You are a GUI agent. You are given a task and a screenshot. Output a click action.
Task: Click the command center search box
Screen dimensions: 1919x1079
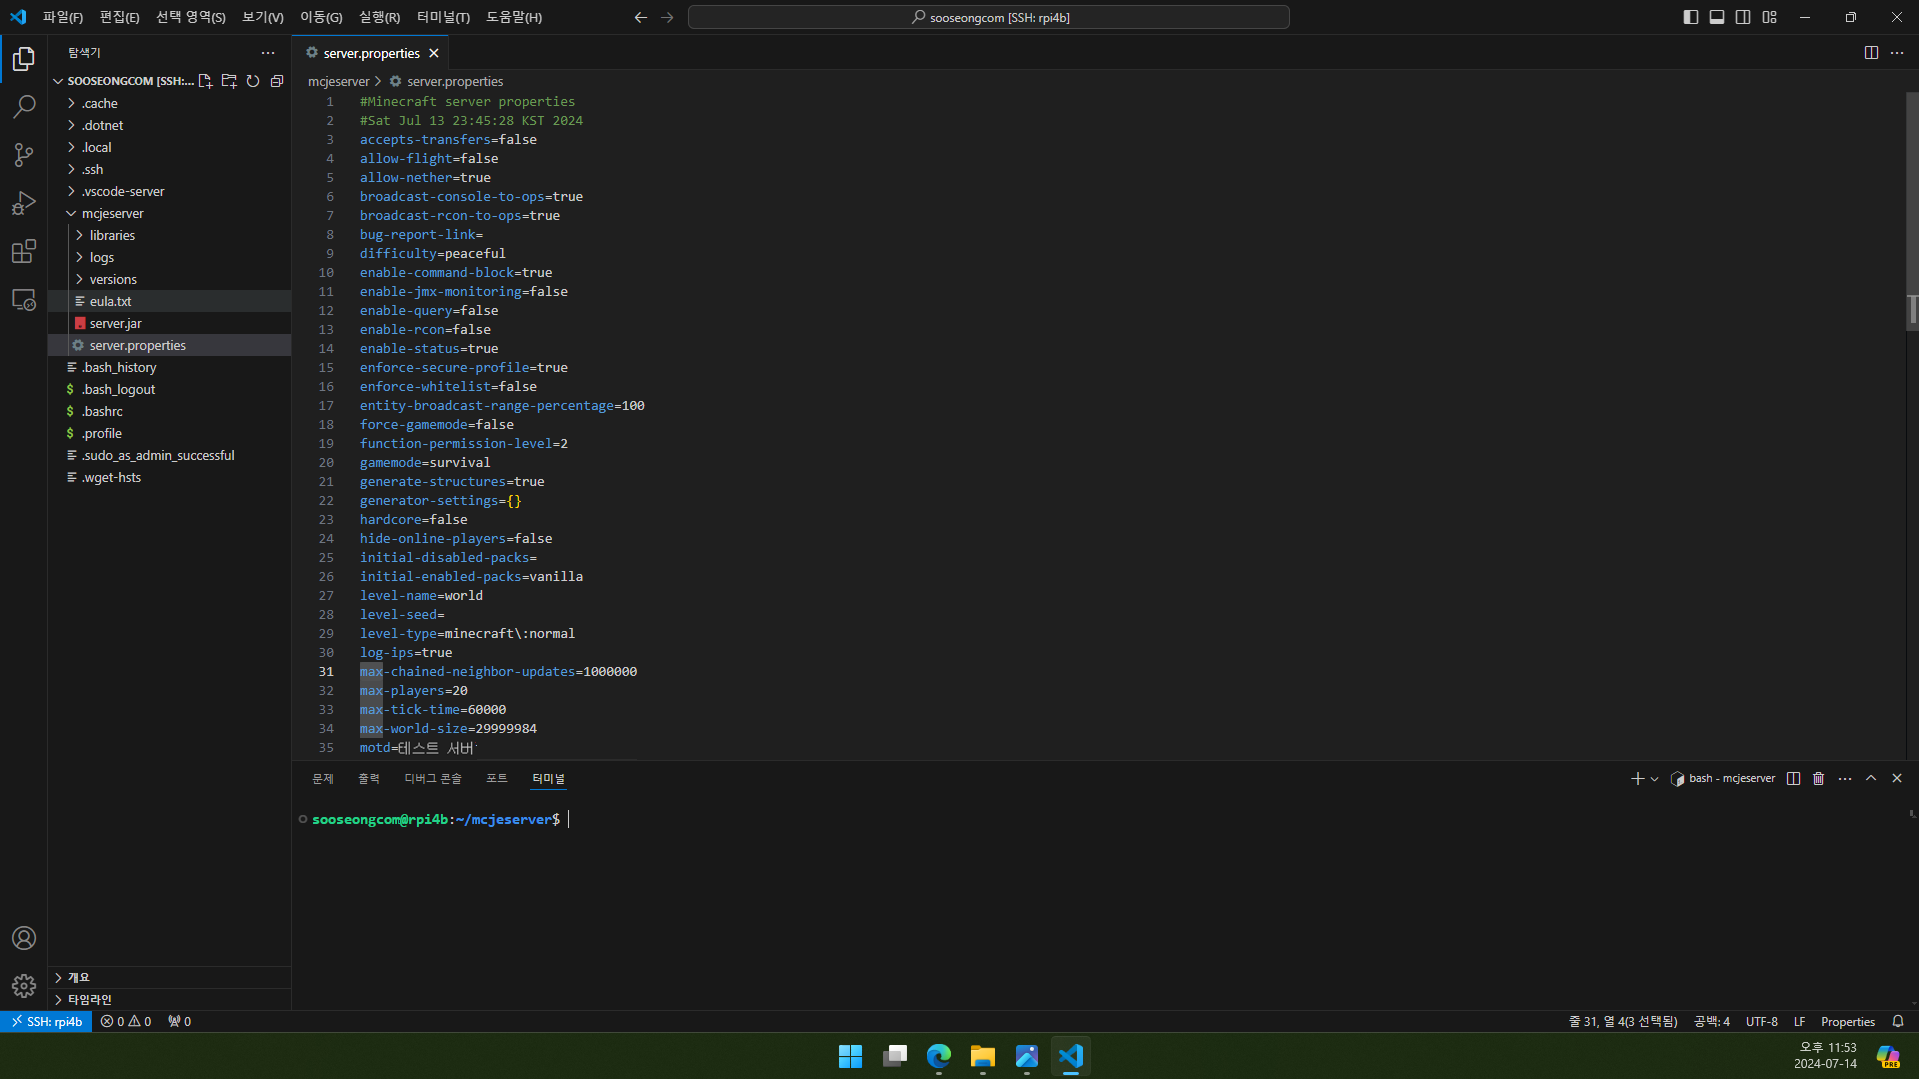coord(989,17)
